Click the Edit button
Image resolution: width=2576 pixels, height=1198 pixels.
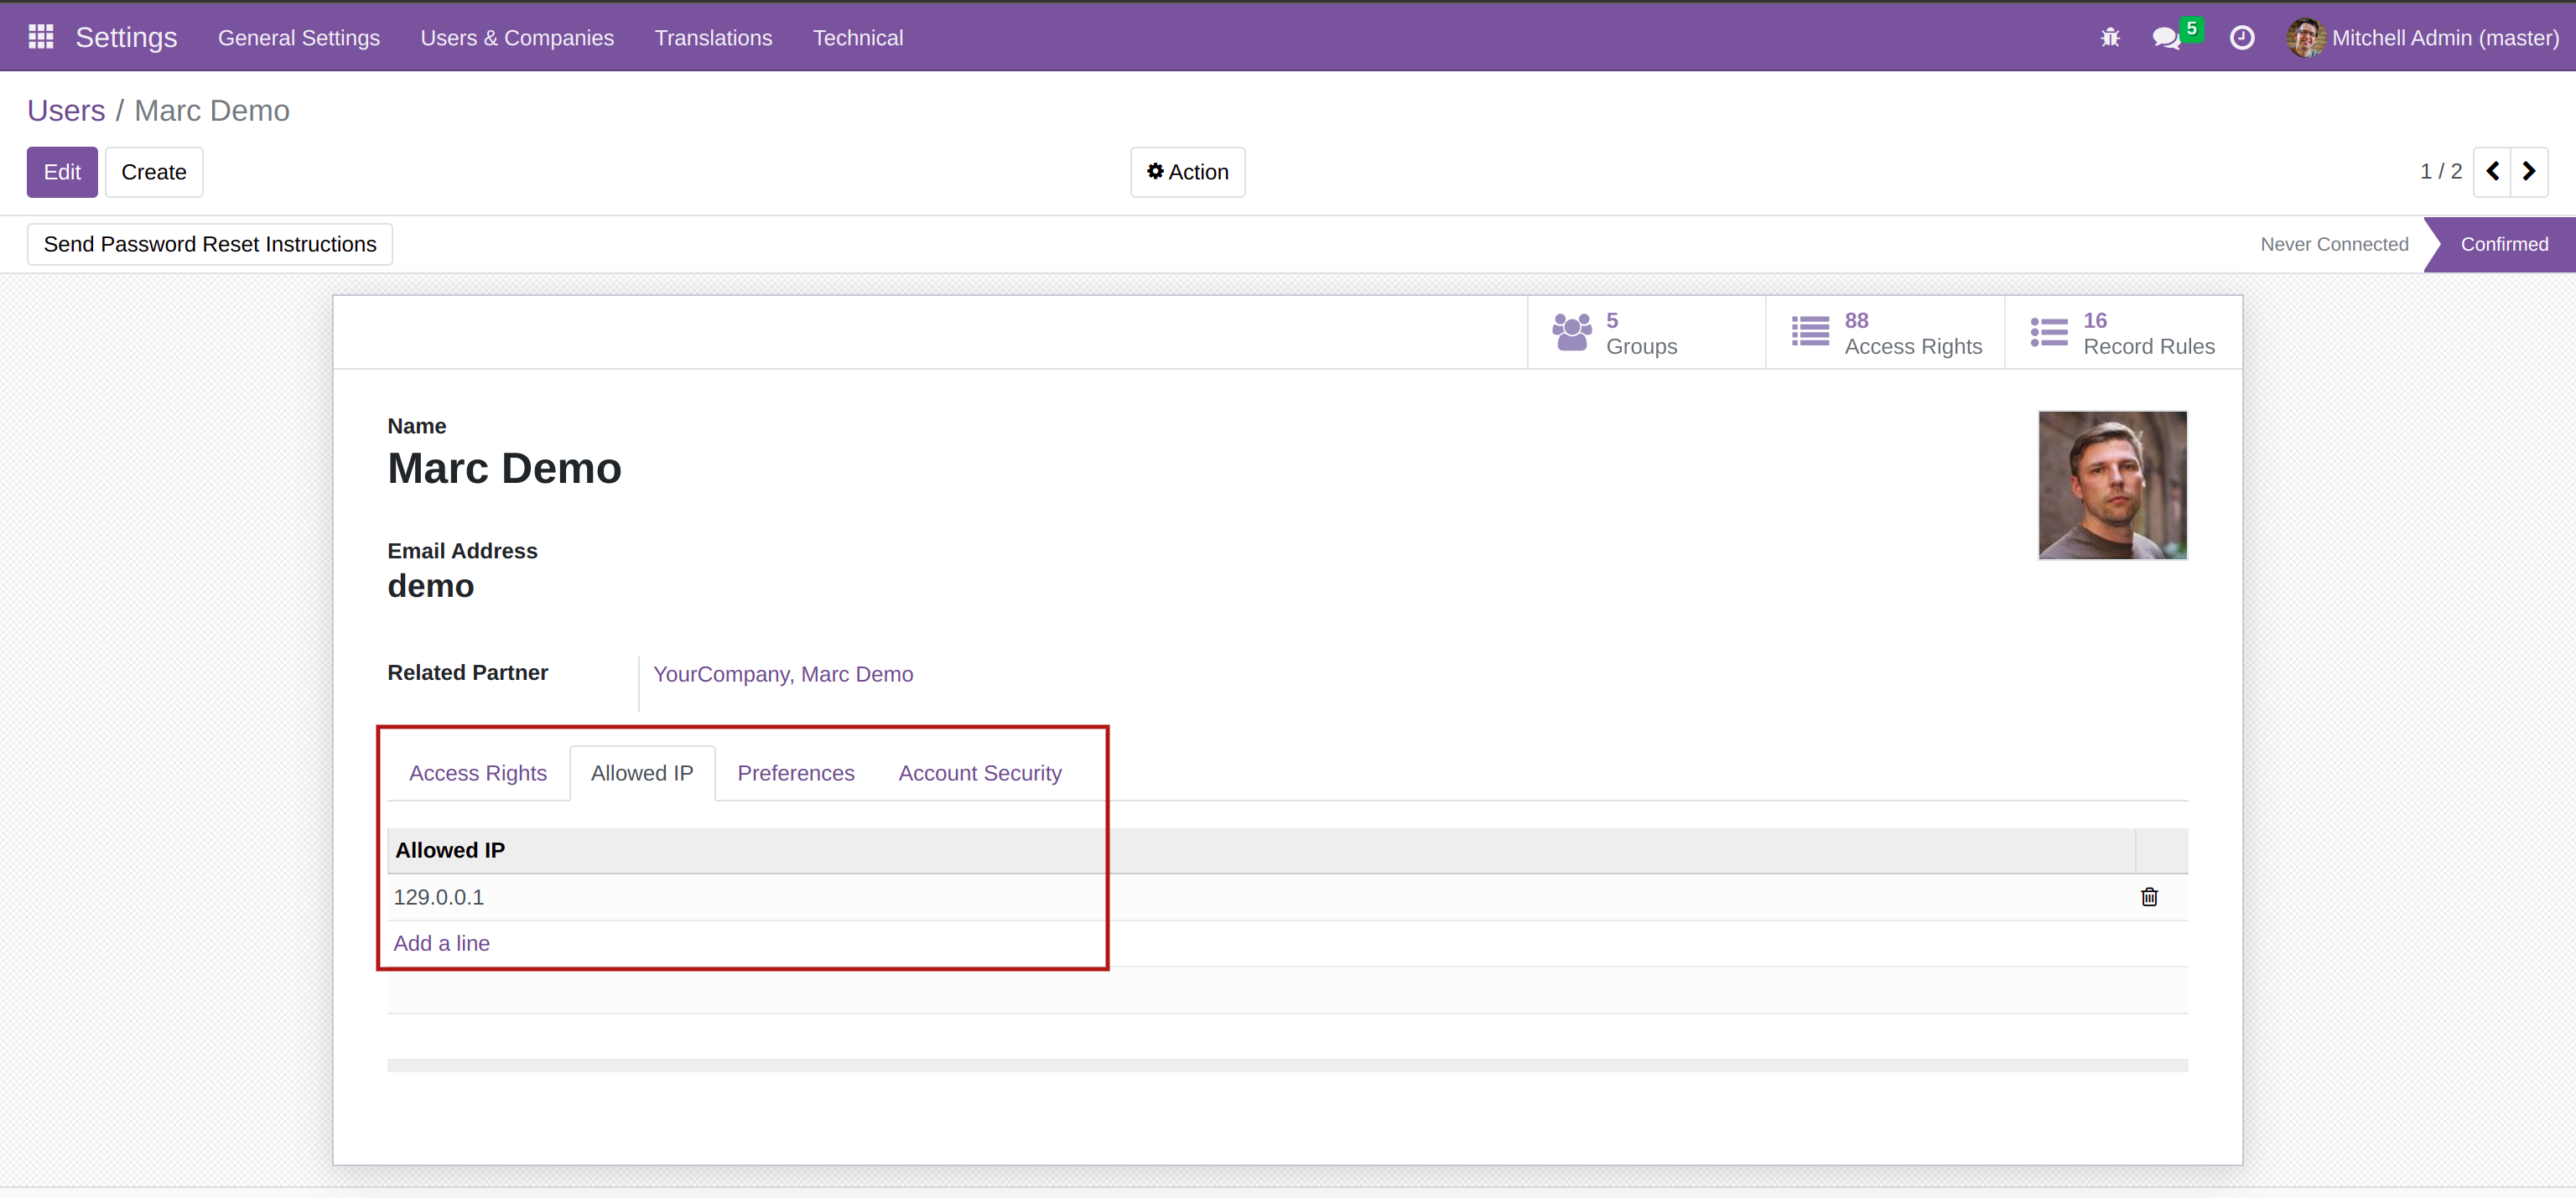(x=62, y=172)
